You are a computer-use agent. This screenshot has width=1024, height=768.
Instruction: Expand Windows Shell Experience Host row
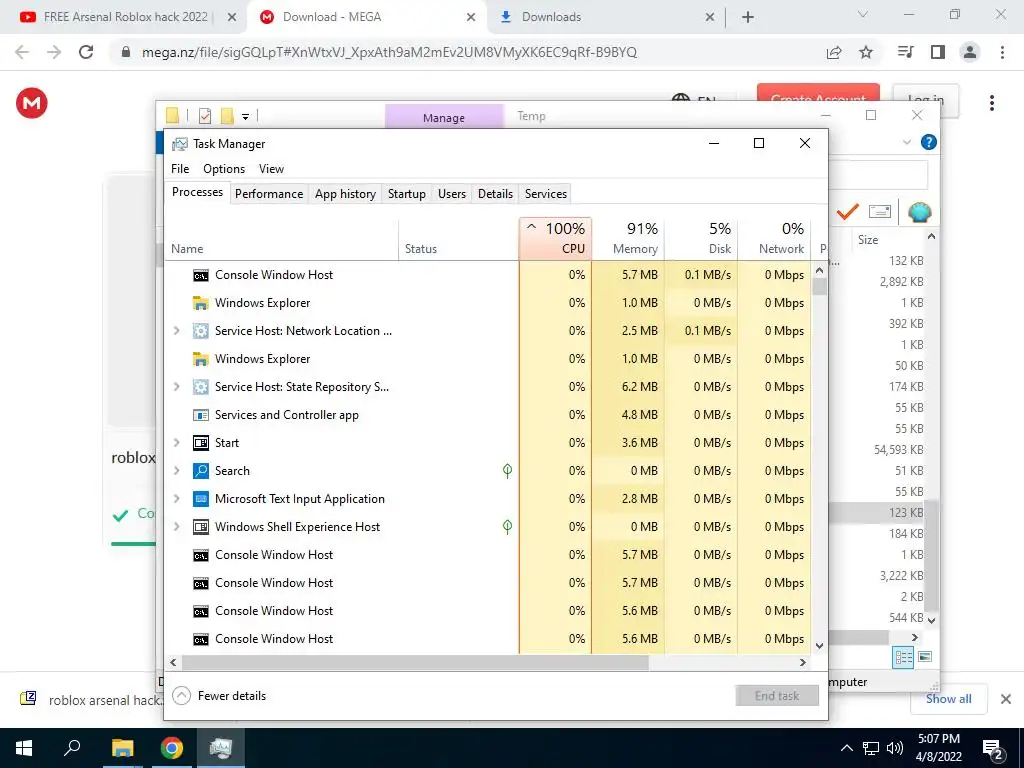176,527
